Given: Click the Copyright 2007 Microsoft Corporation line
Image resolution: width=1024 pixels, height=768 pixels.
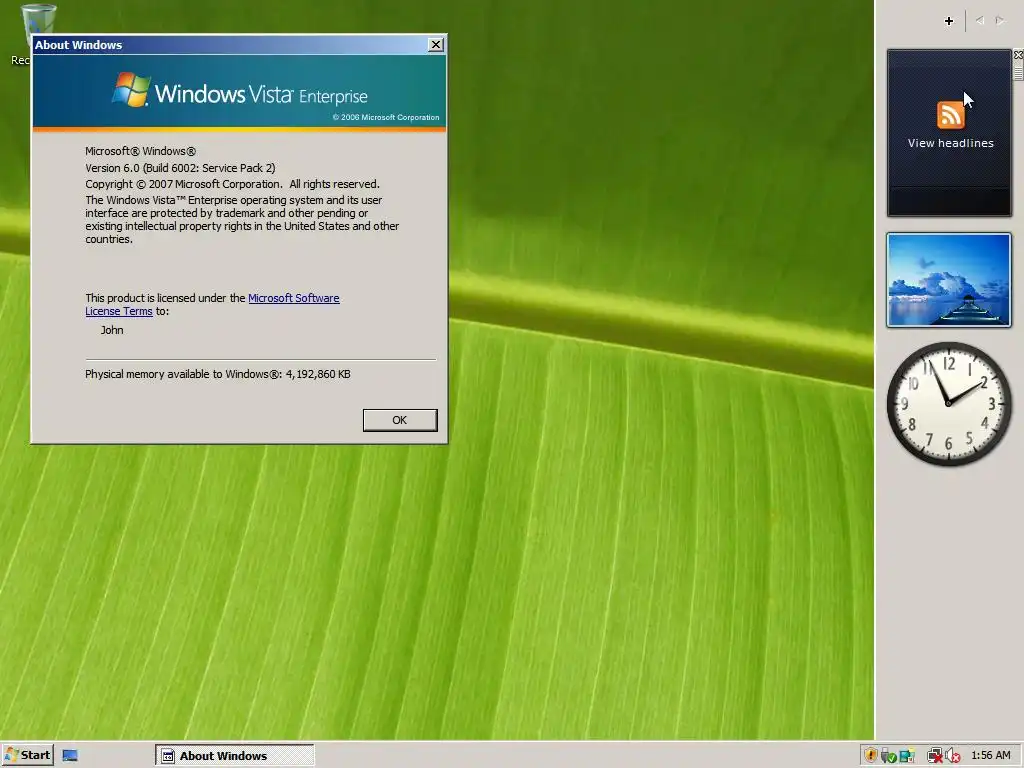Looking at the screenshot, I should (232, 184).
